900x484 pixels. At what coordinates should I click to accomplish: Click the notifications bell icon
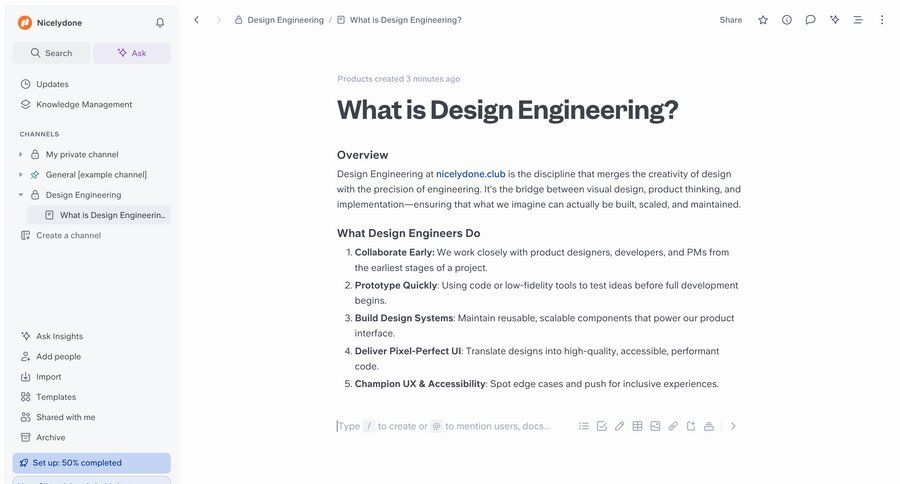[160, 23]
